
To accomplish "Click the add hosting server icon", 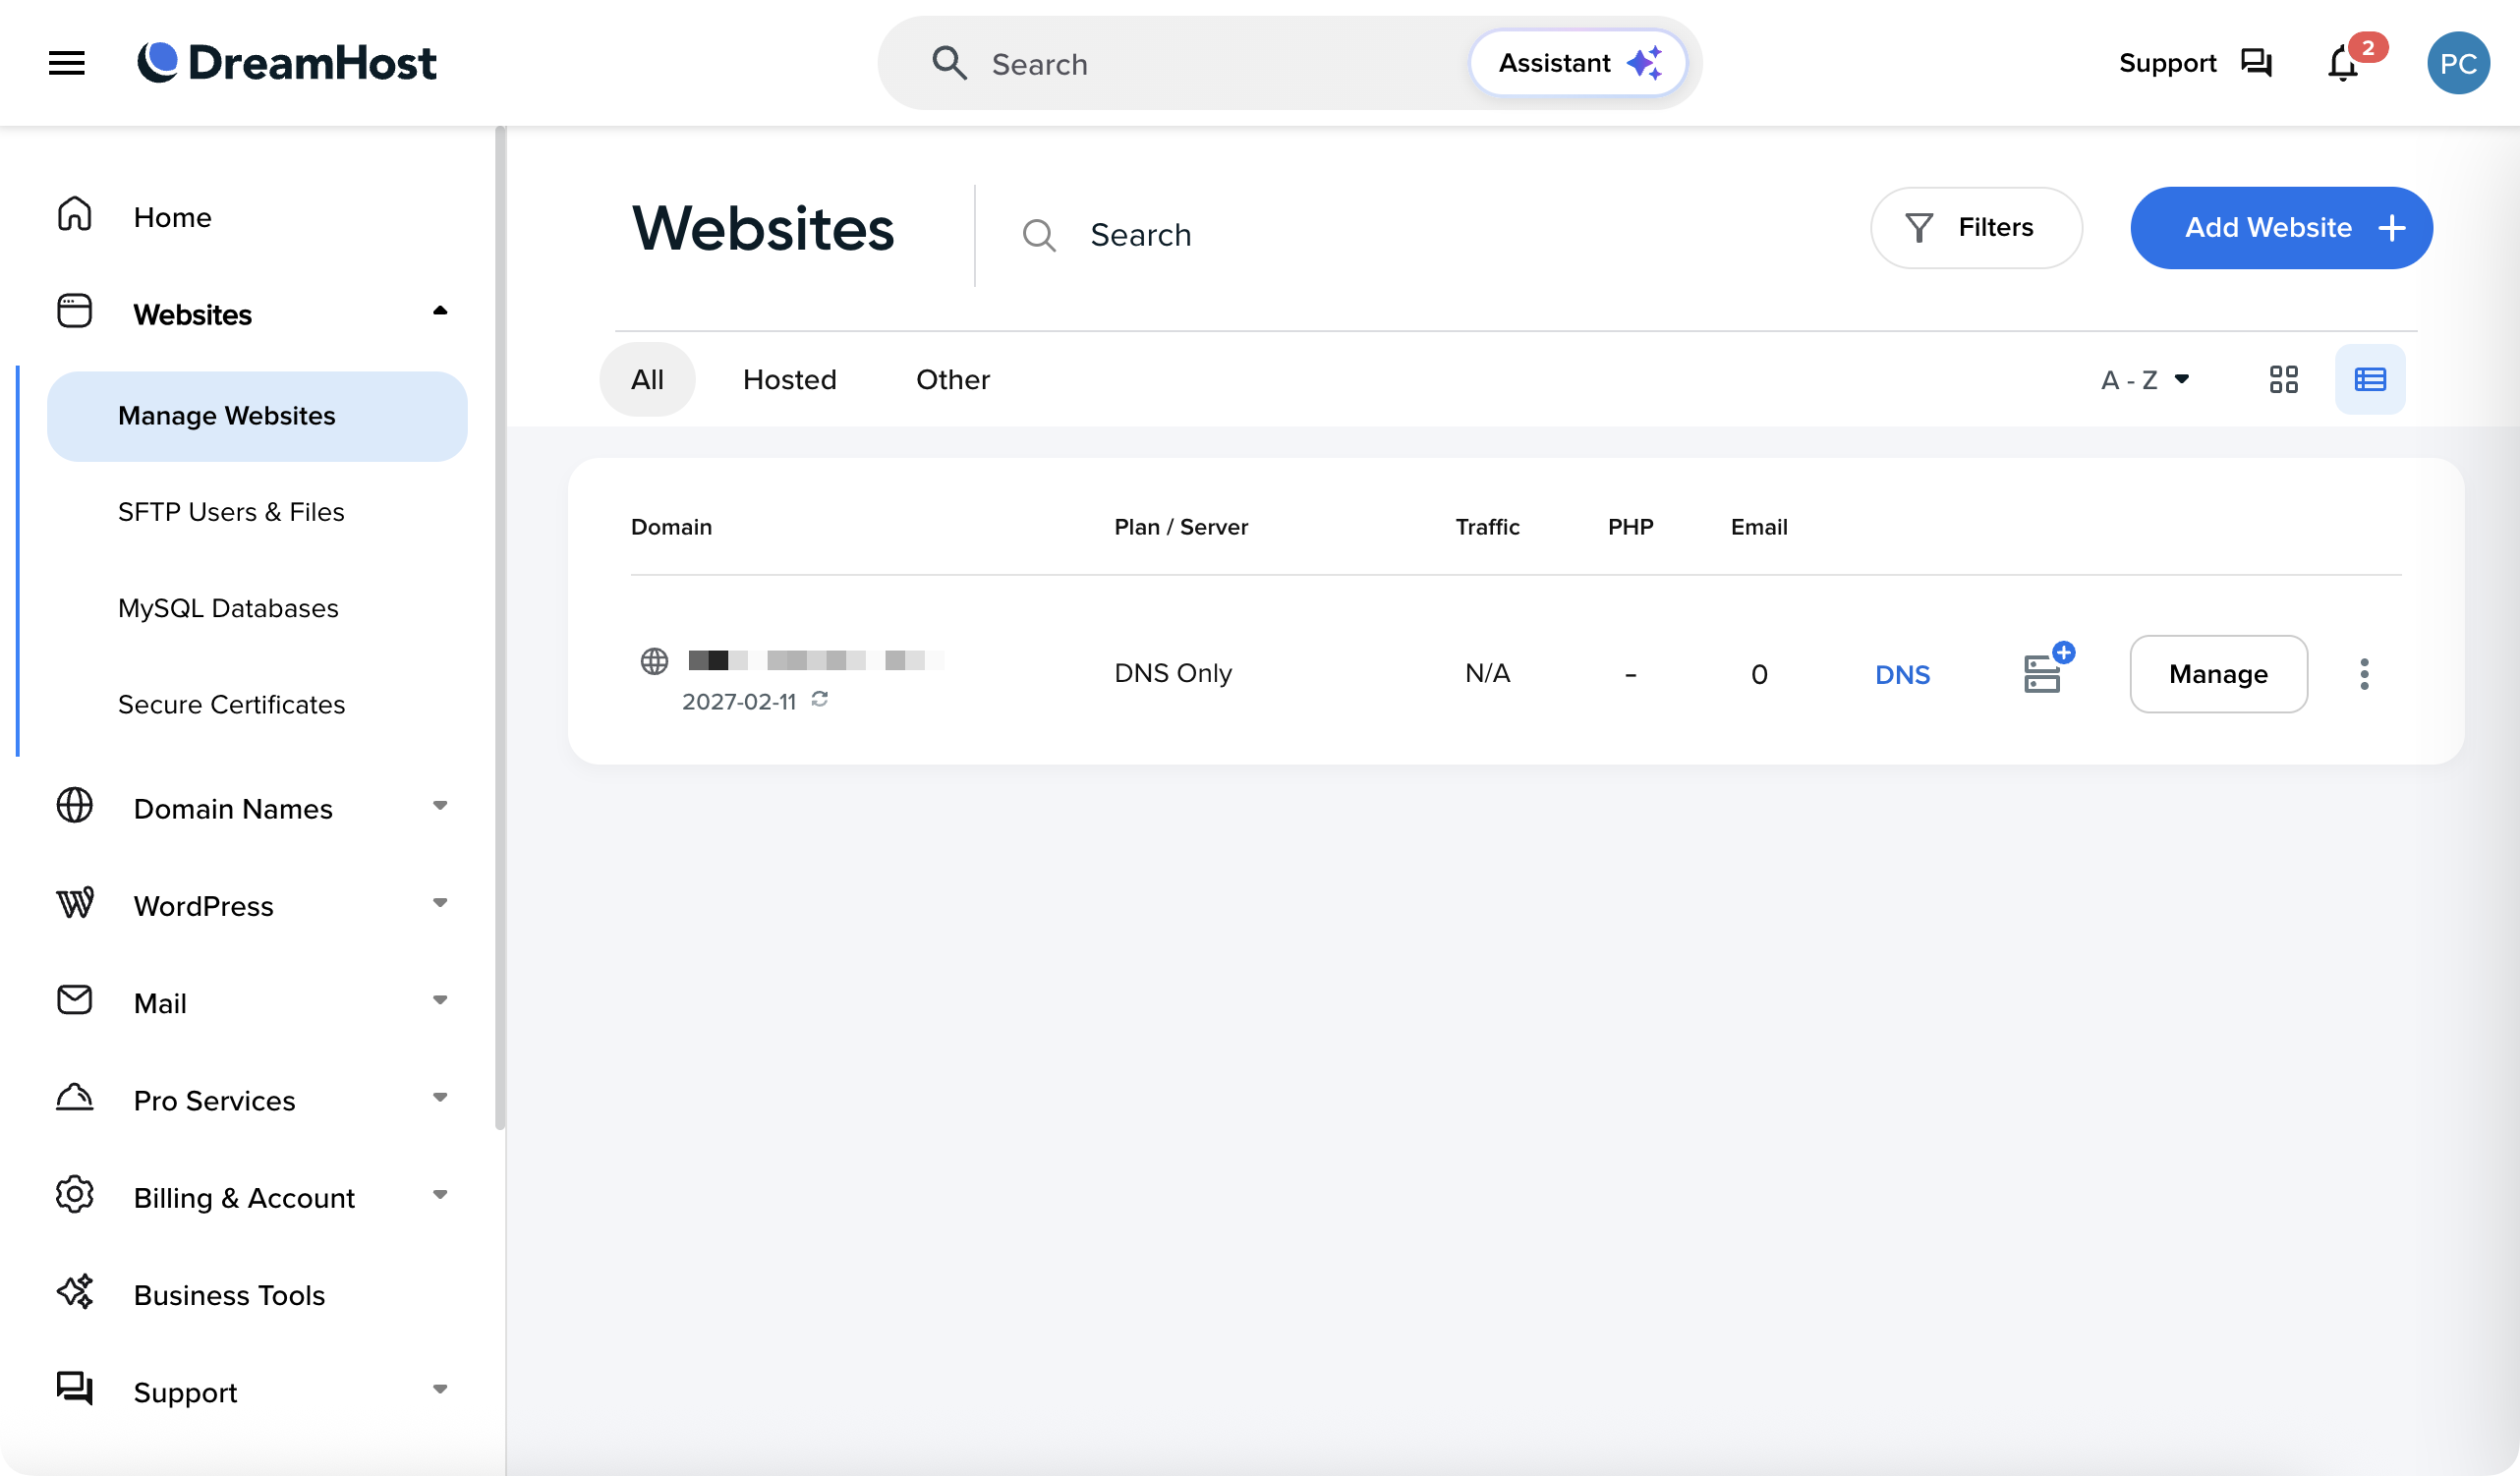I will (x=2045, y=672).
